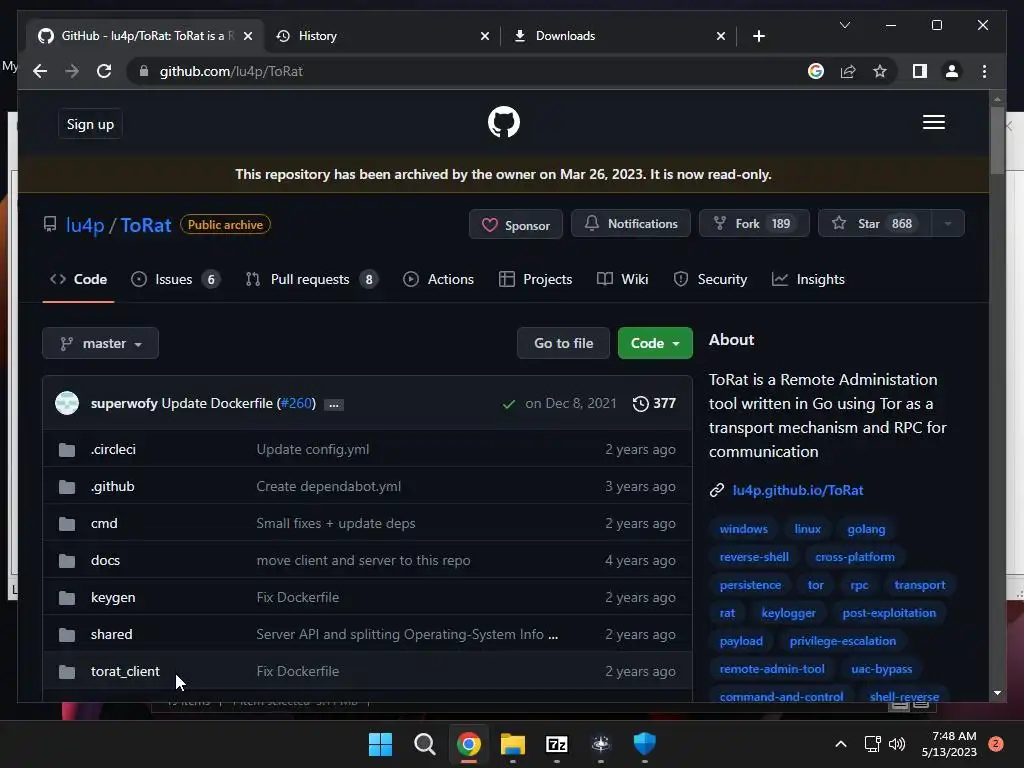1024x768 pixels.
Task: Switch to the Issues tab
Action: (175, 280)
